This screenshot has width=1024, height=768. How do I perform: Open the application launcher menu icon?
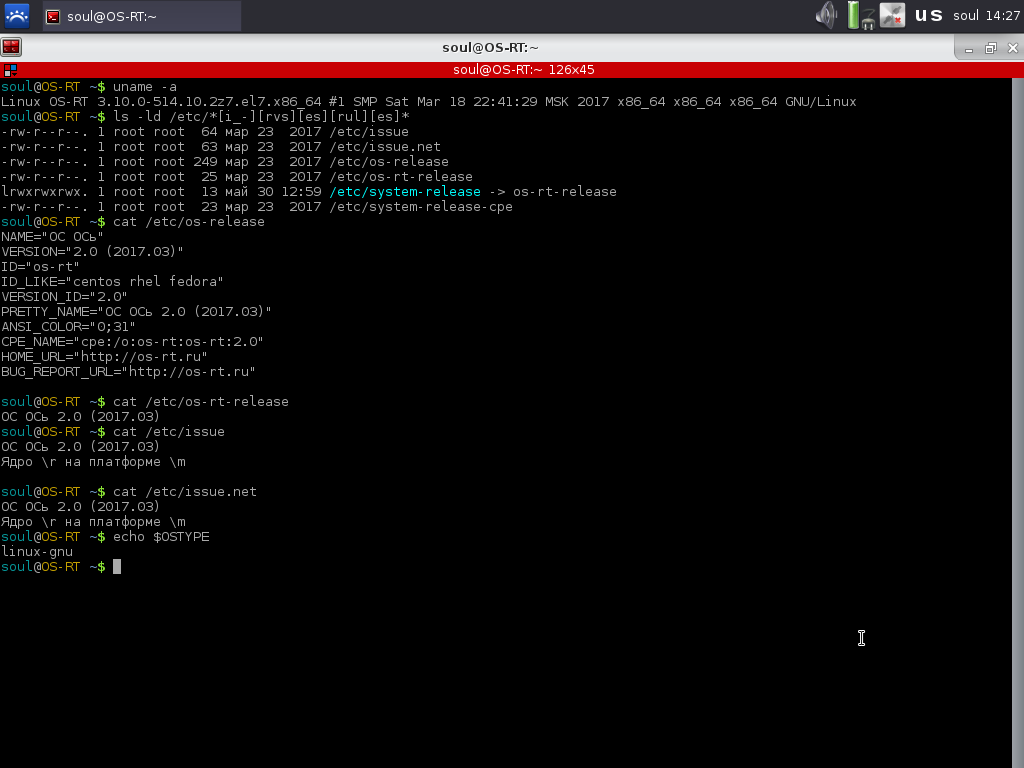(x=17, y=16)
